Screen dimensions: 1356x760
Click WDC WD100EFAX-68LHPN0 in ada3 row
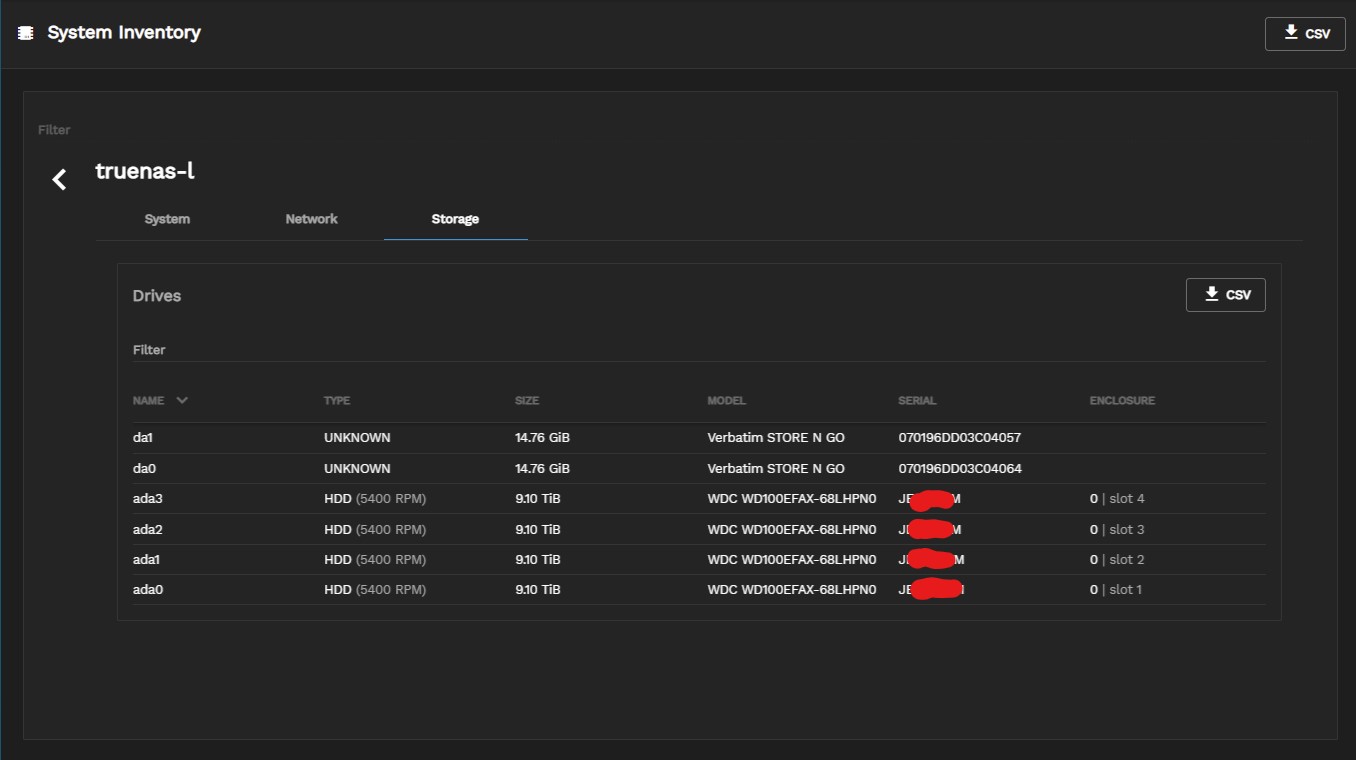(792, 499)
